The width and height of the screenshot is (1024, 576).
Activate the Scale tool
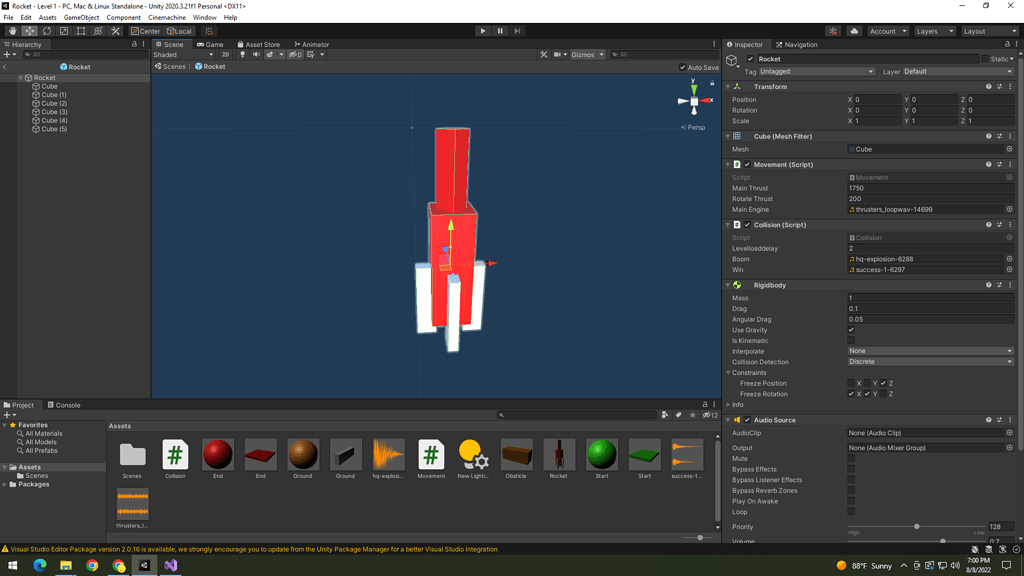63,31
